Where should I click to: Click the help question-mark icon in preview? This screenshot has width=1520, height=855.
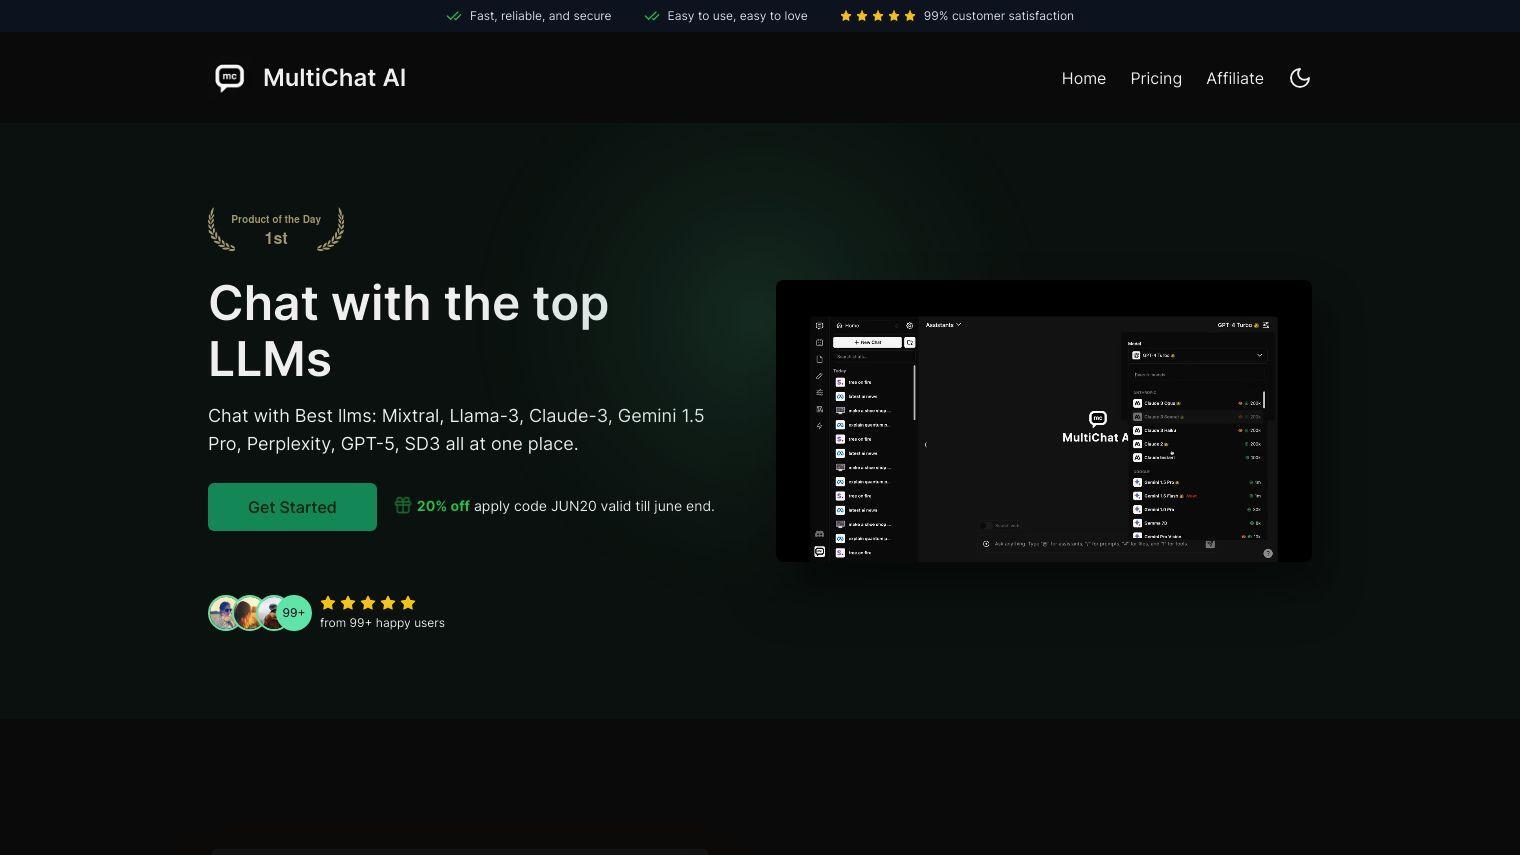pos(1268,553)
